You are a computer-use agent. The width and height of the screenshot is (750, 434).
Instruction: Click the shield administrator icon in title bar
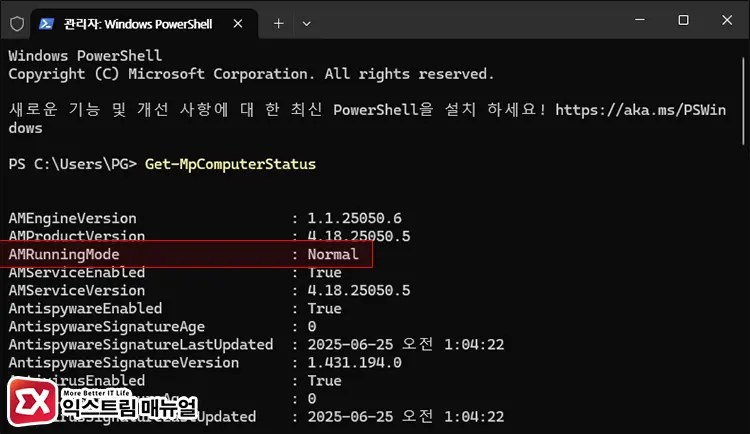(17, 23)
